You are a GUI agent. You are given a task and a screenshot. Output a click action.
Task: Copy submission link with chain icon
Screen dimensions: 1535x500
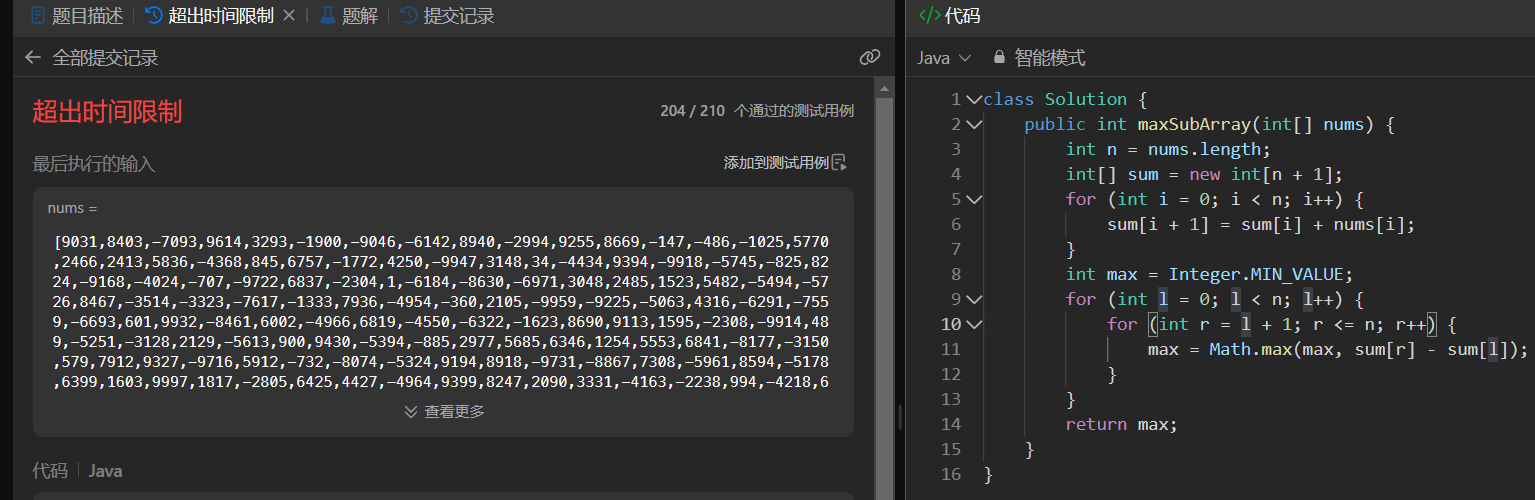[869, 58]
